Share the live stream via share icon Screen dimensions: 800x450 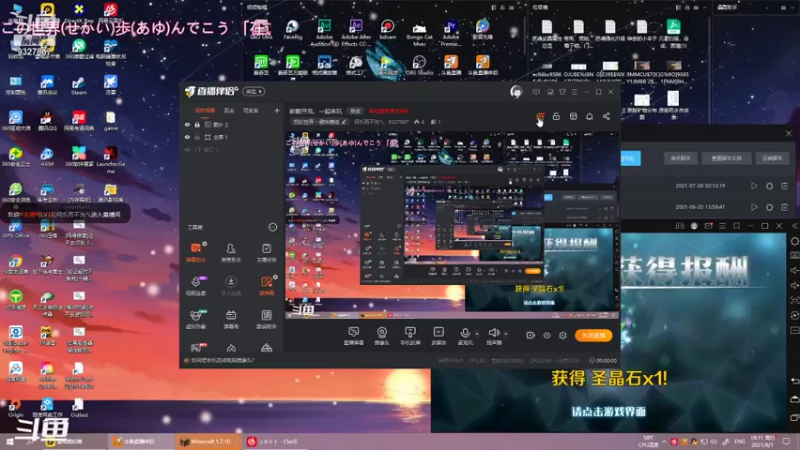[x=606, y=116]
